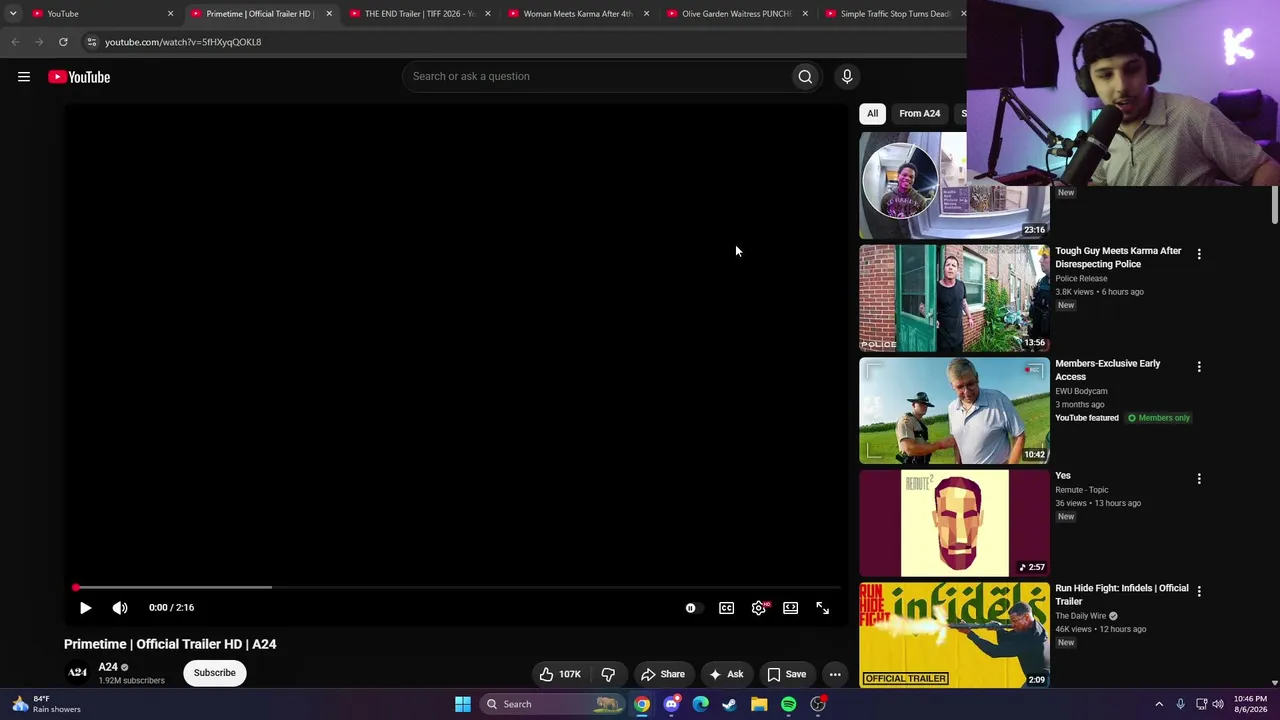1280x720 pixels.
Task: Open File Explorer from taskbar
Action: point(759,704)
